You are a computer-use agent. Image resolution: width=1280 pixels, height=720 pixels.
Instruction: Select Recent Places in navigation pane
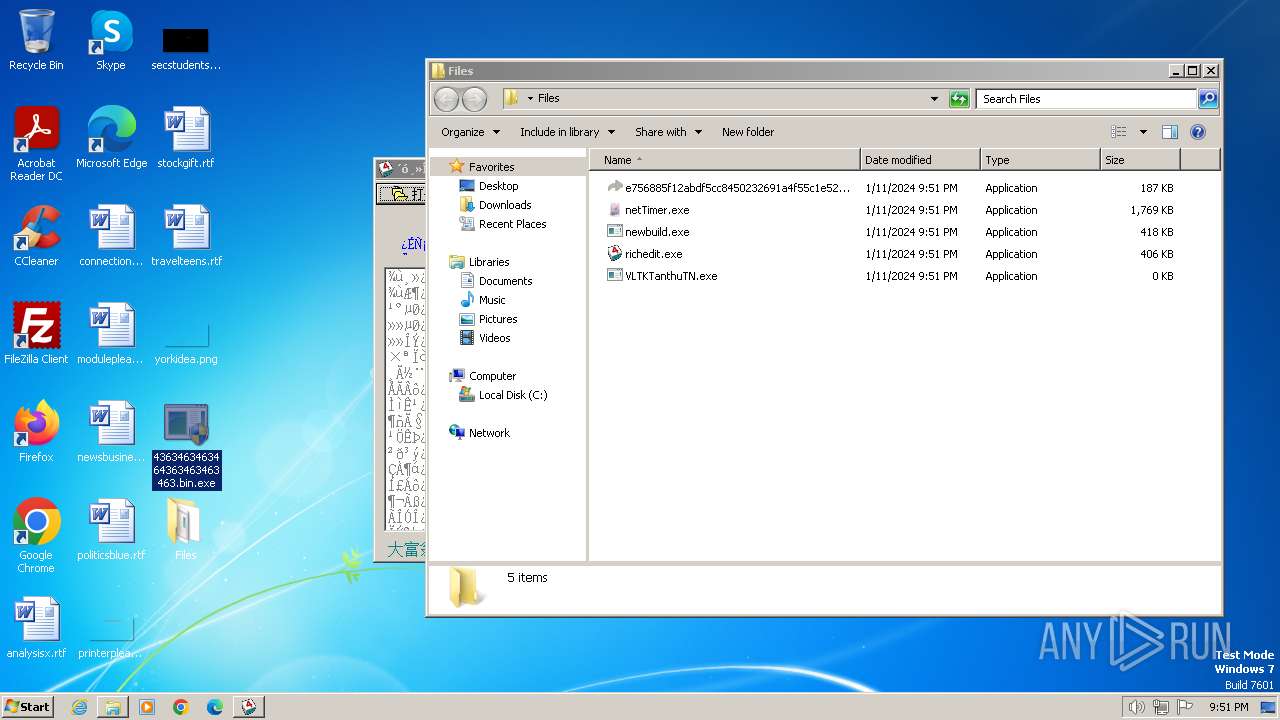point(512,224)
